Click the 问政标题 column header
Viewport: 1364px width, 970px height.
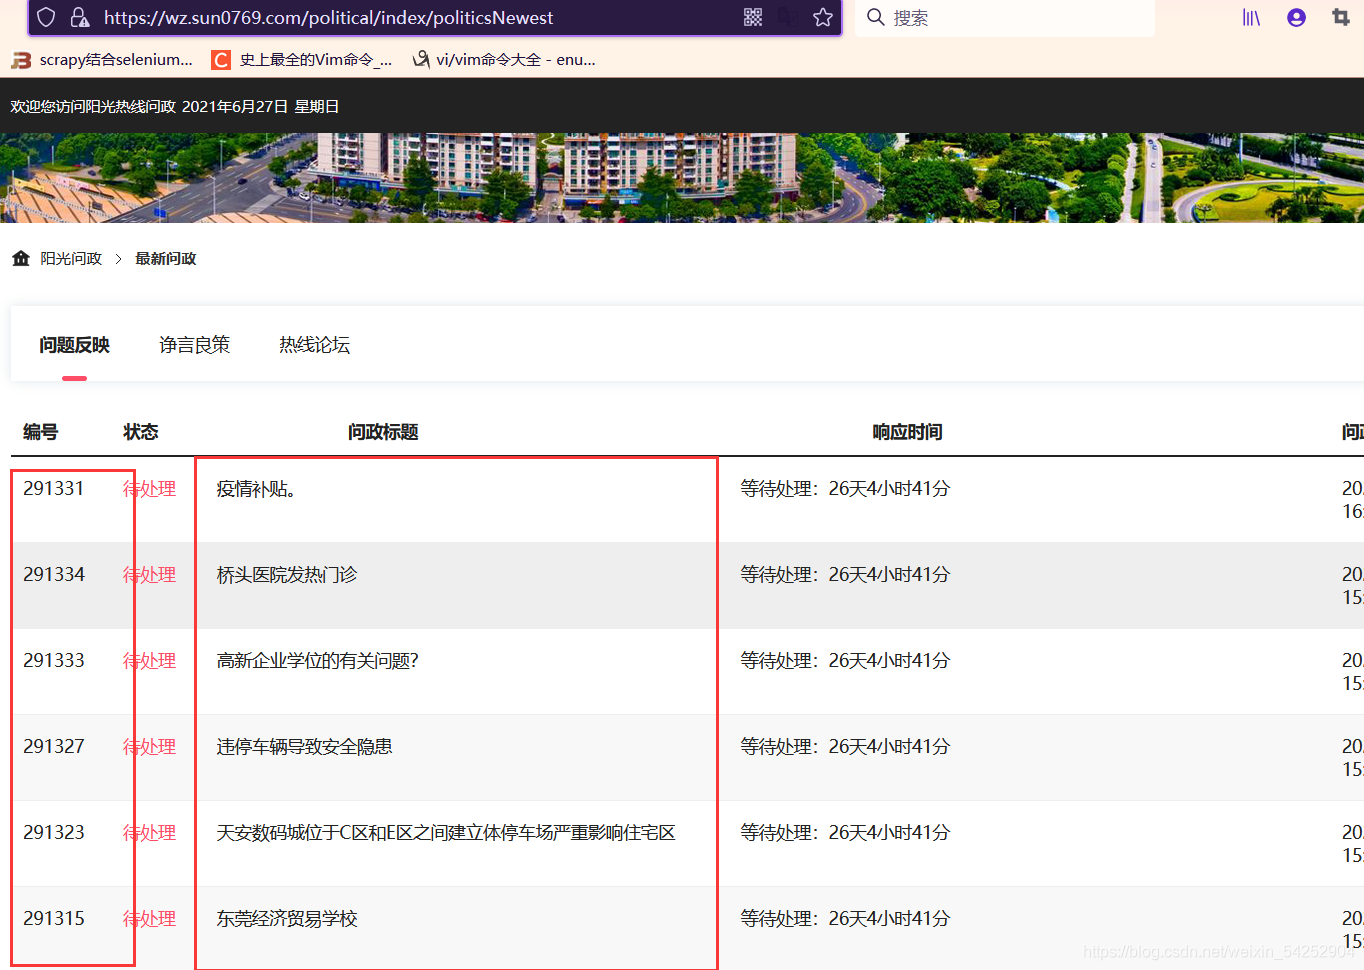[x=383, y=432]
